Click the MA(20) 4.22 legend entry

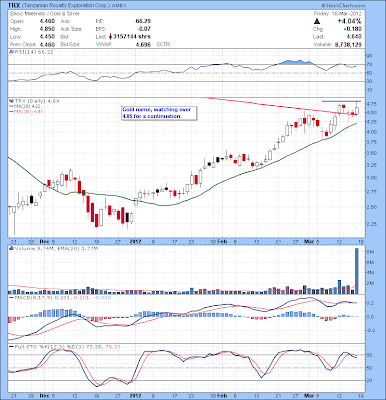click(27, 106)
